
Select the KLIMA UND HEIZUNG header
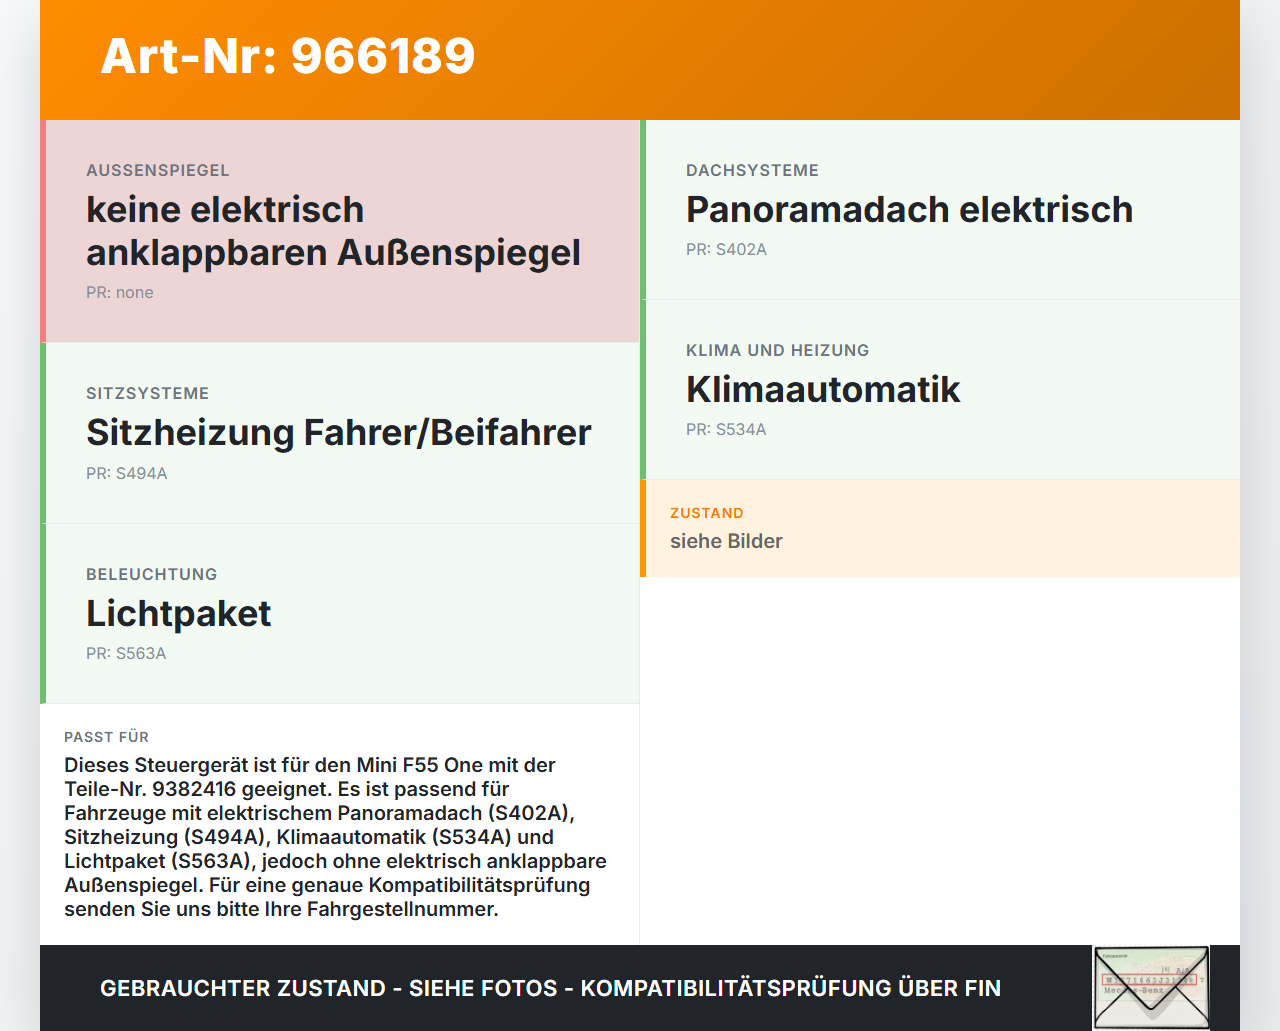[777, 350]
